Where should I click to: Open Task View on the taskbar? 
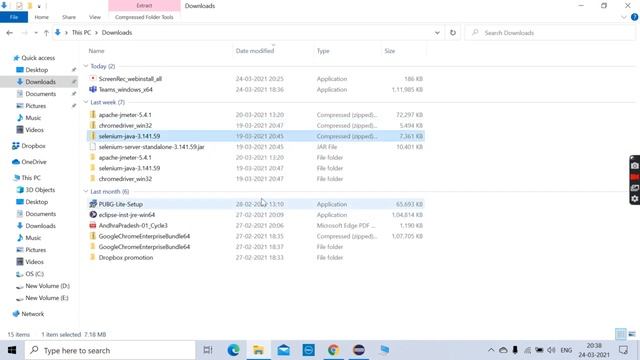[x=208, y=350]
